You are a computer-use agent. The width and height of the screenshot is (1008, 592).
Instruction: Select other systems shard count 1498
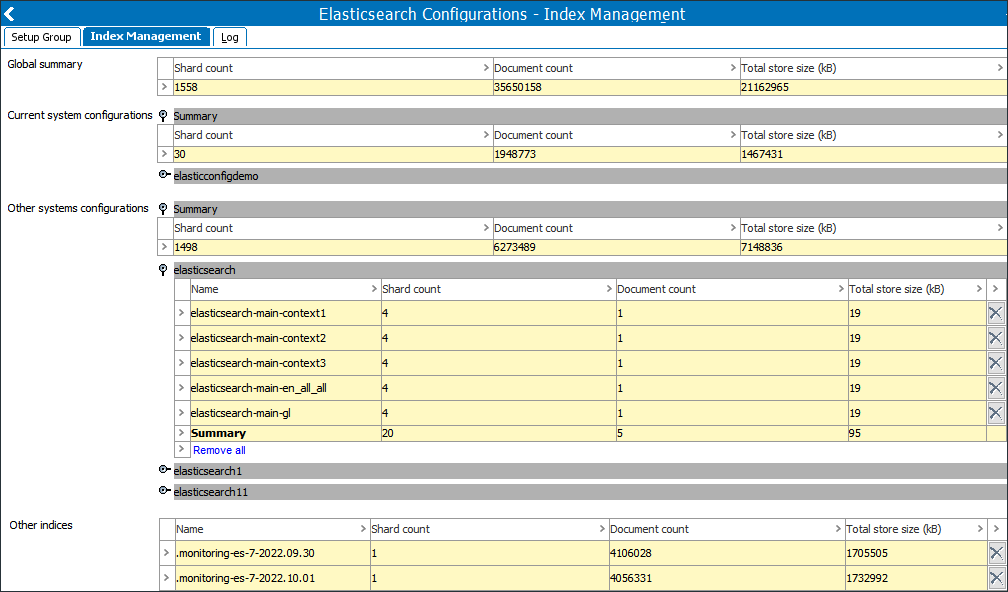pyautogui.click(x=333, y=247)
